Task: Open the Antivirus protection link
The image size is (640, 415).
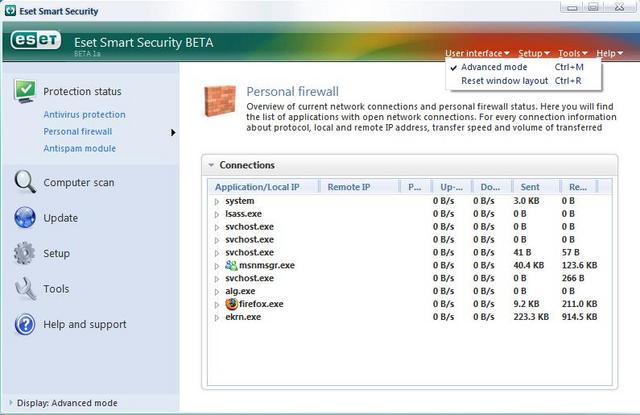Action: (x=84, y=115)
